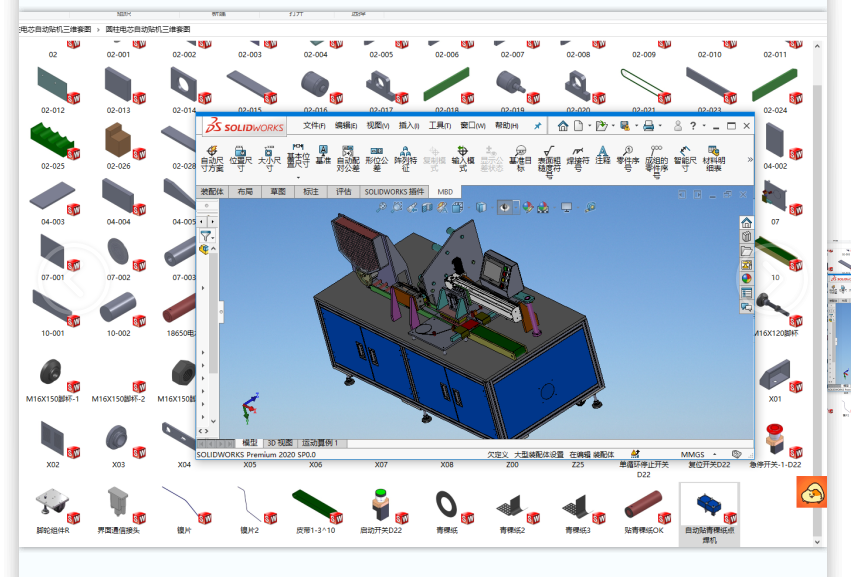This screenshot has height=577, width=851.
Task: Switch to the 运动算例 1 tab
Action: click(320, 442)
